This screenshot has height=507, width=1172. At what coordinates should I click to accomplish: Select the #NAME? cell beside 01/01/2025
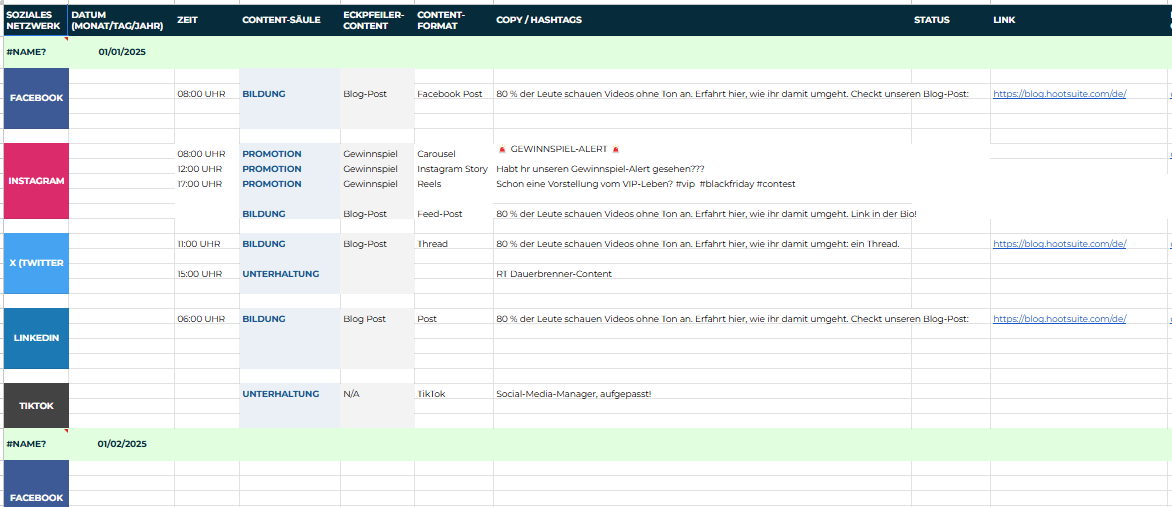pos(34,52)
